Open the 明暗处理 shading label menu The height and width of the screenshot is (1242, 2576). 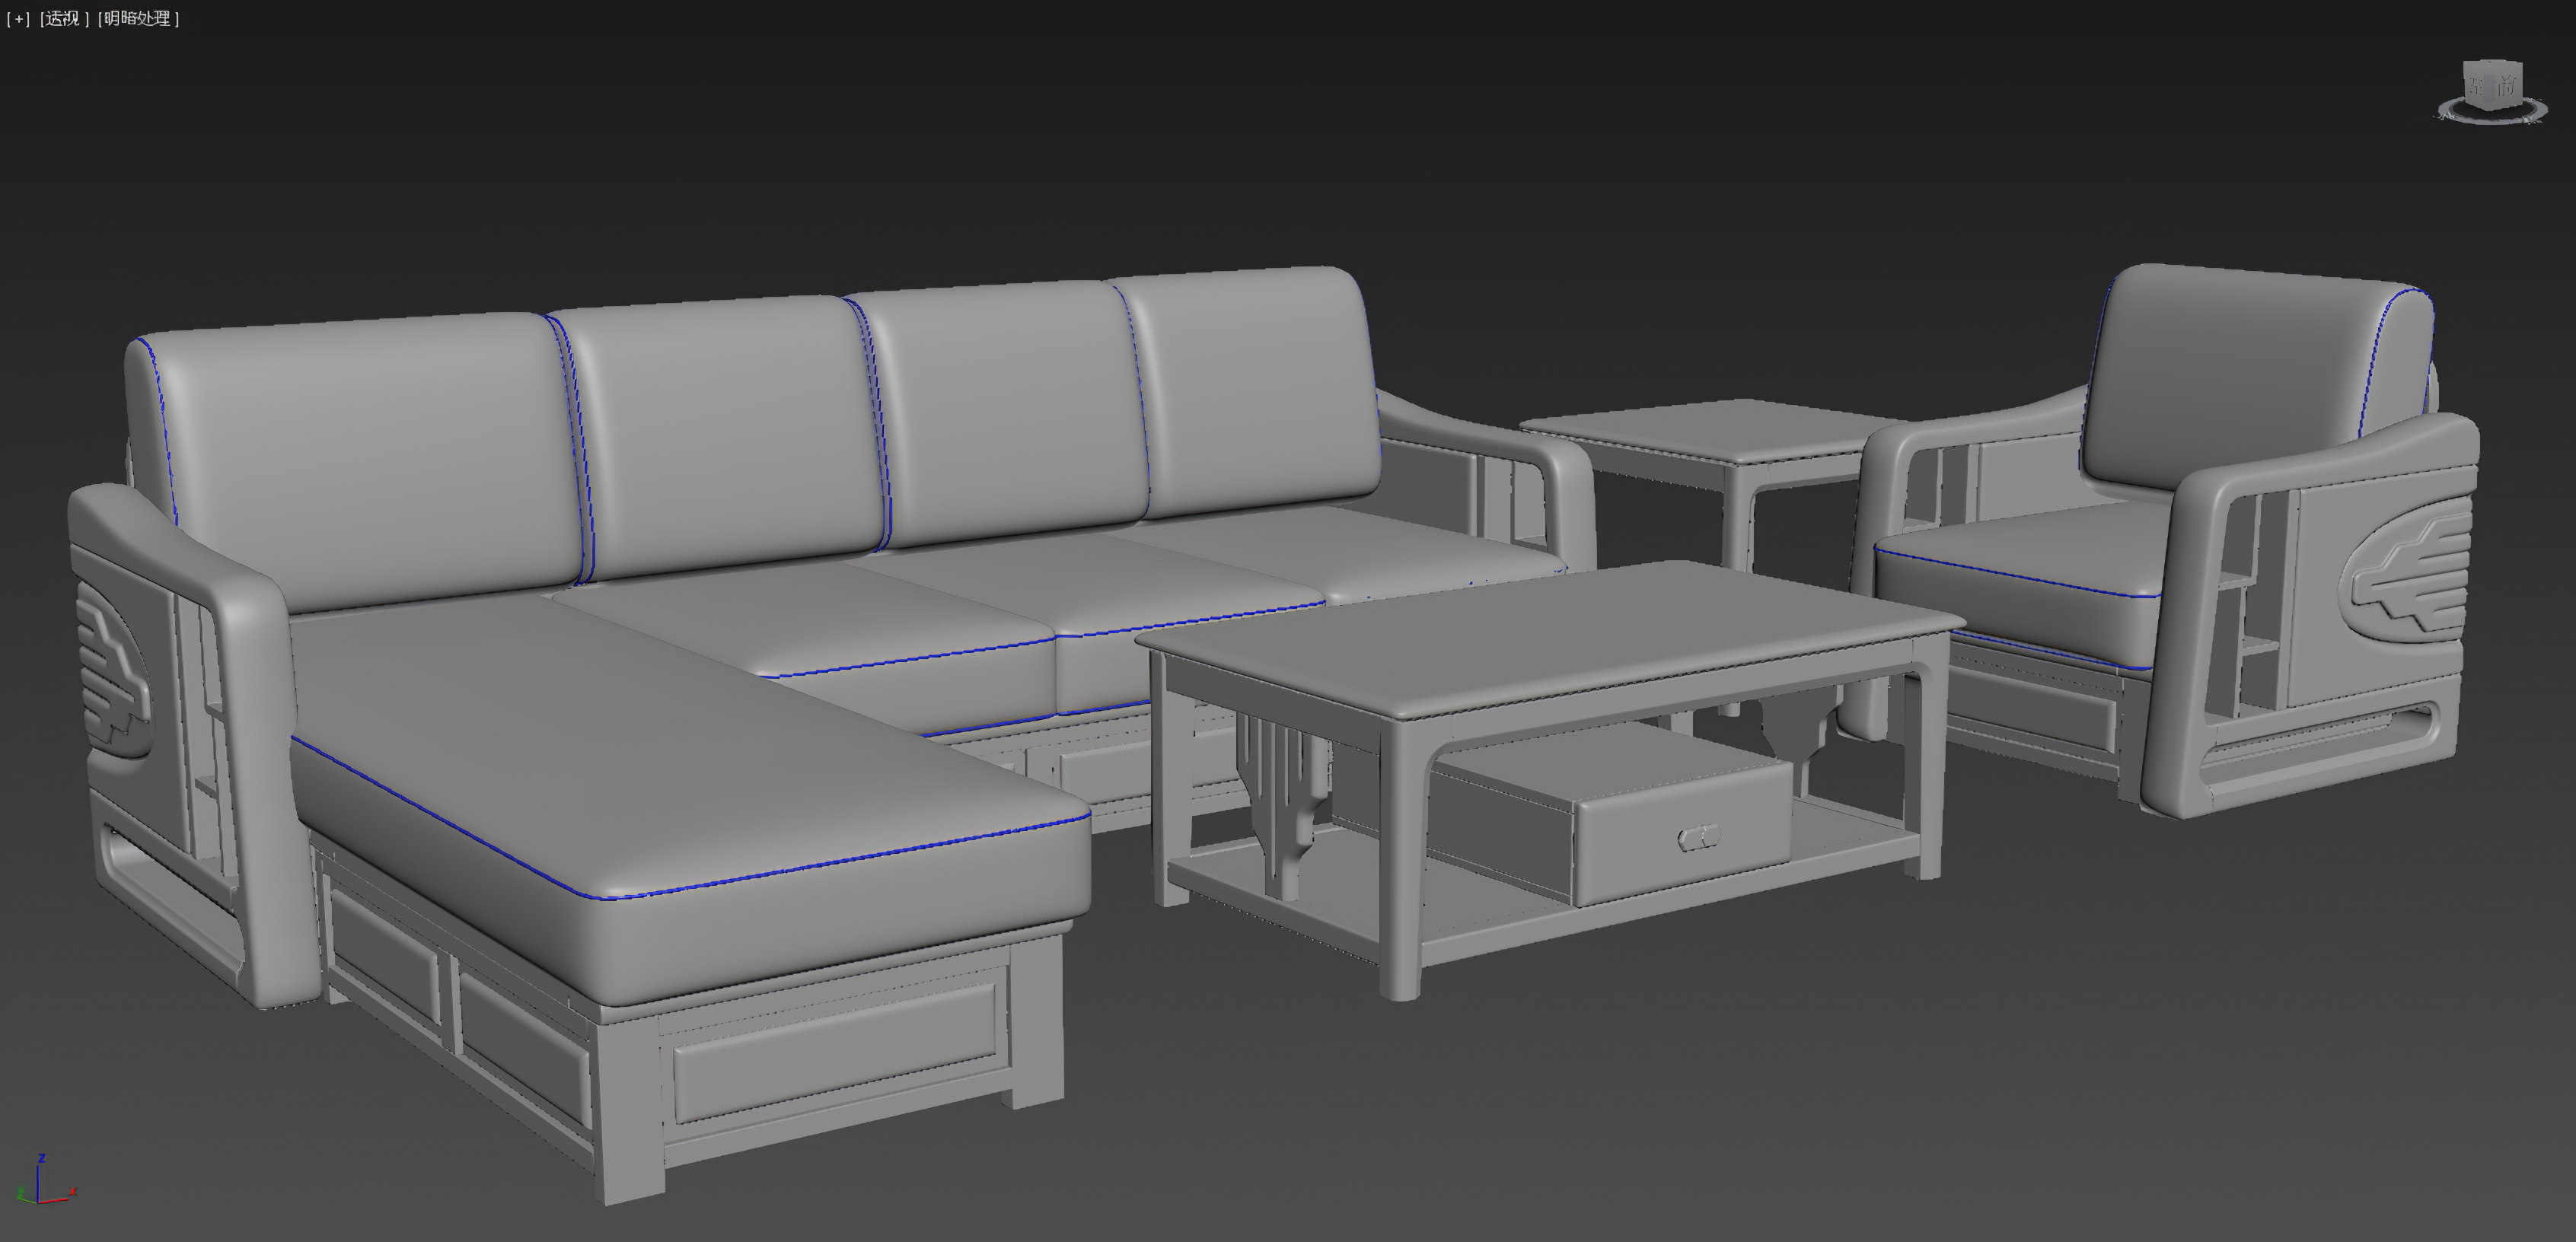click(x=136, y=18)
